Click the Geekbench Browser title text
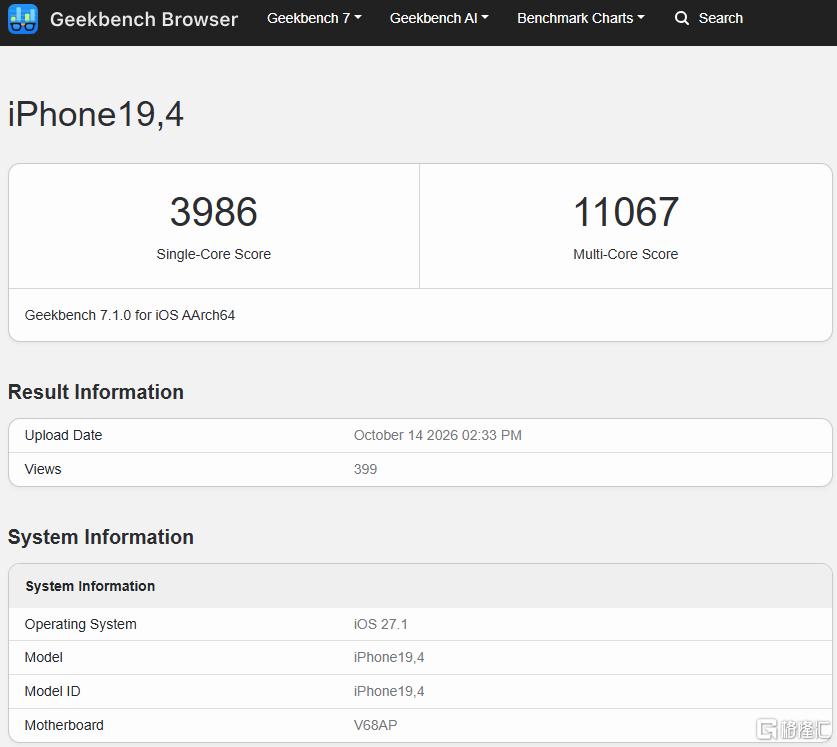837x747 pixels. tap(144, 19)
